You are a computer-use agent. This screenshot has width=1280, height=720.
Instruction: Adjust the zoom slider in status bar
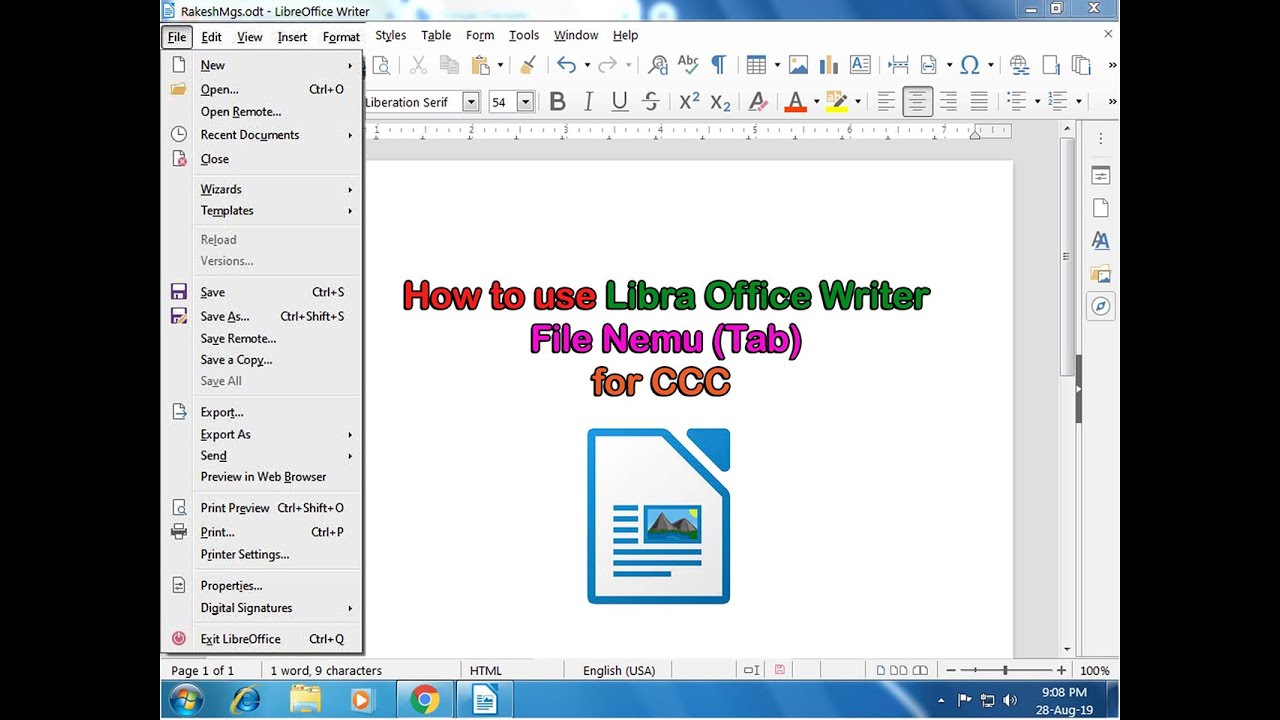coord(1005,670)
